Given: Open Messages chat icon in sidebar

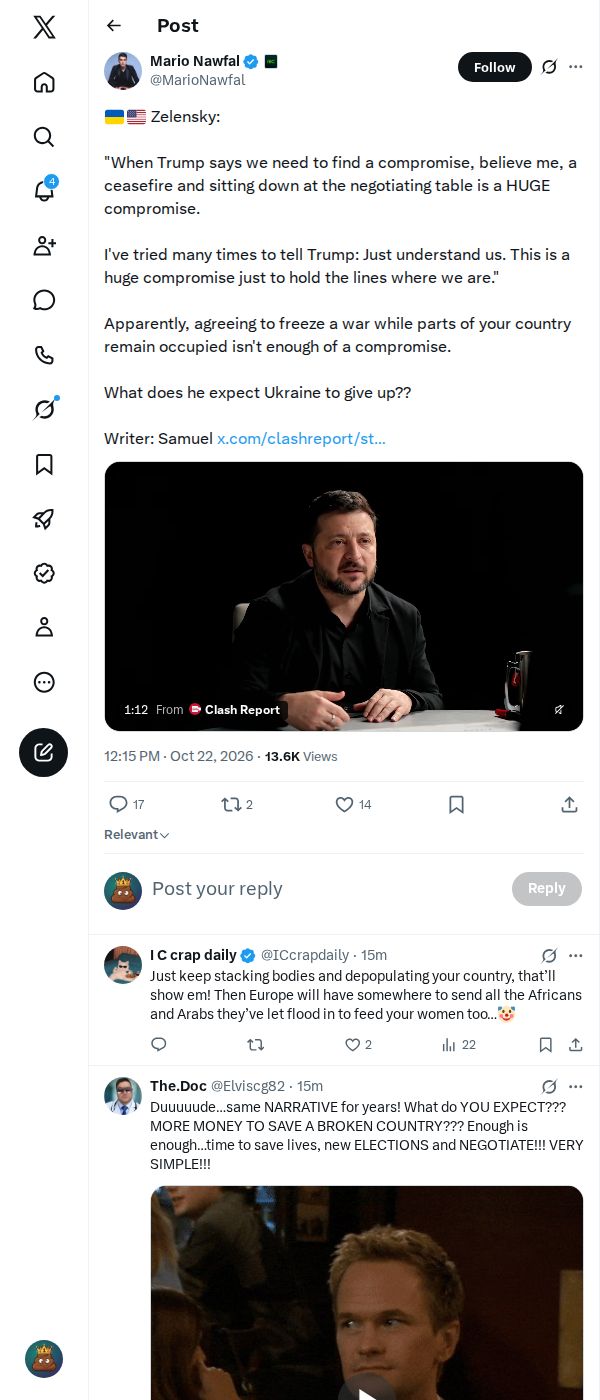Looking at the screenshot, I should [44, 300].
